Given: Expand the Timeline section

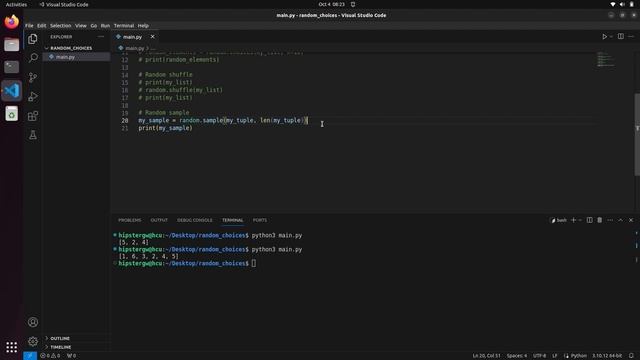Looking at the screenshot, I should pos(60,347).
